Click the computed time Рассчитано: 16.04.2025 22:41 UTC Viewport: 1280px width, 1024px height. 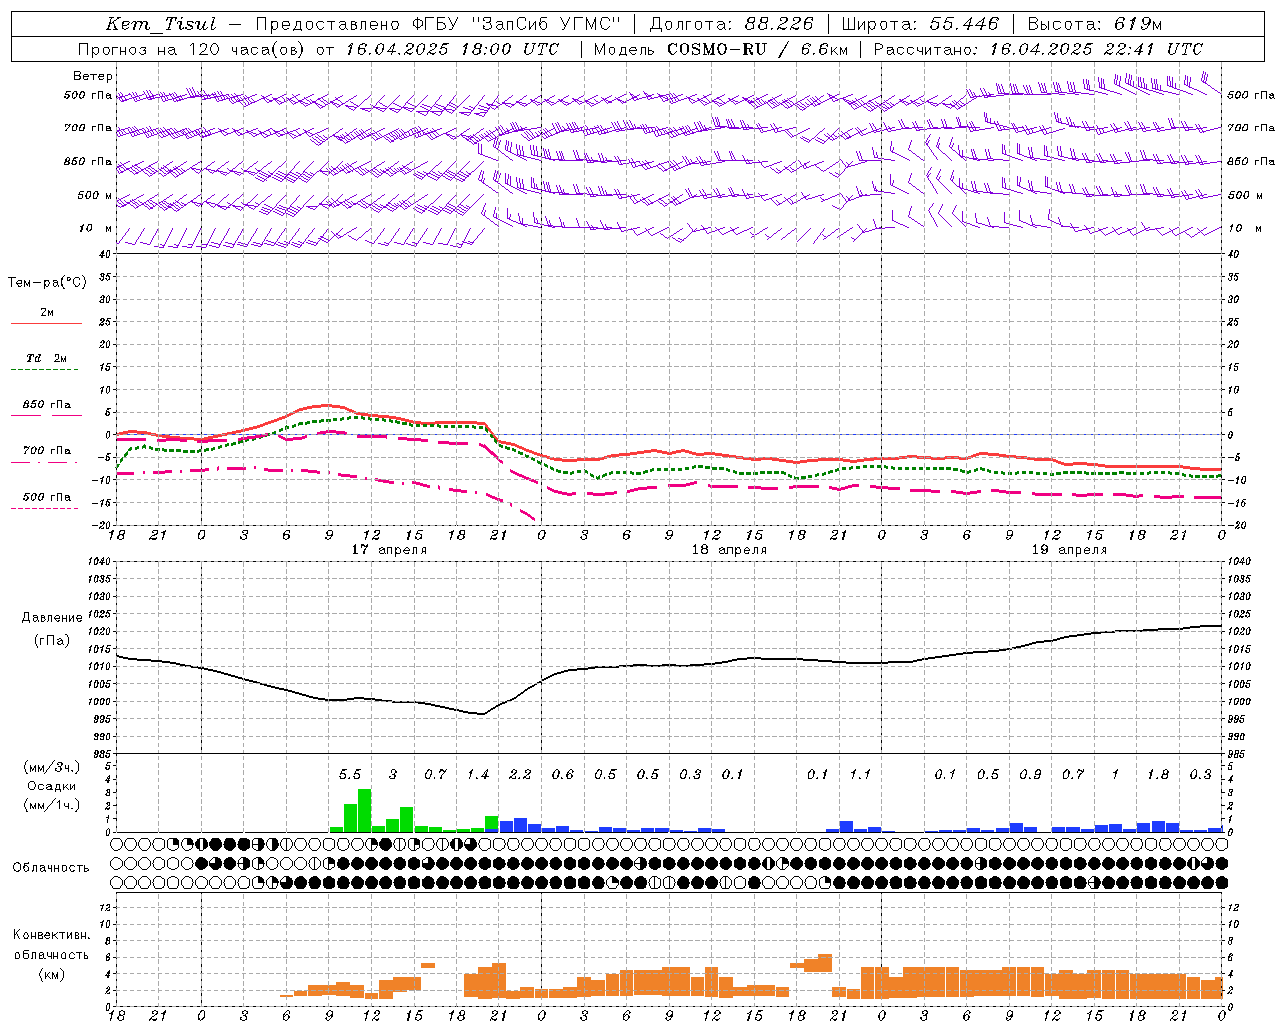(x=1038, y=49)
